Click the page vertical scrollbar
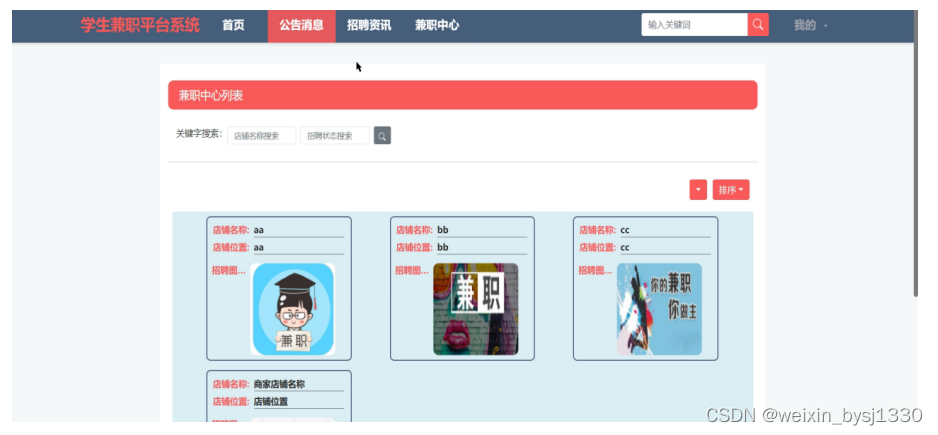This screenshot has height=435, width=938. tap(915, 153)
